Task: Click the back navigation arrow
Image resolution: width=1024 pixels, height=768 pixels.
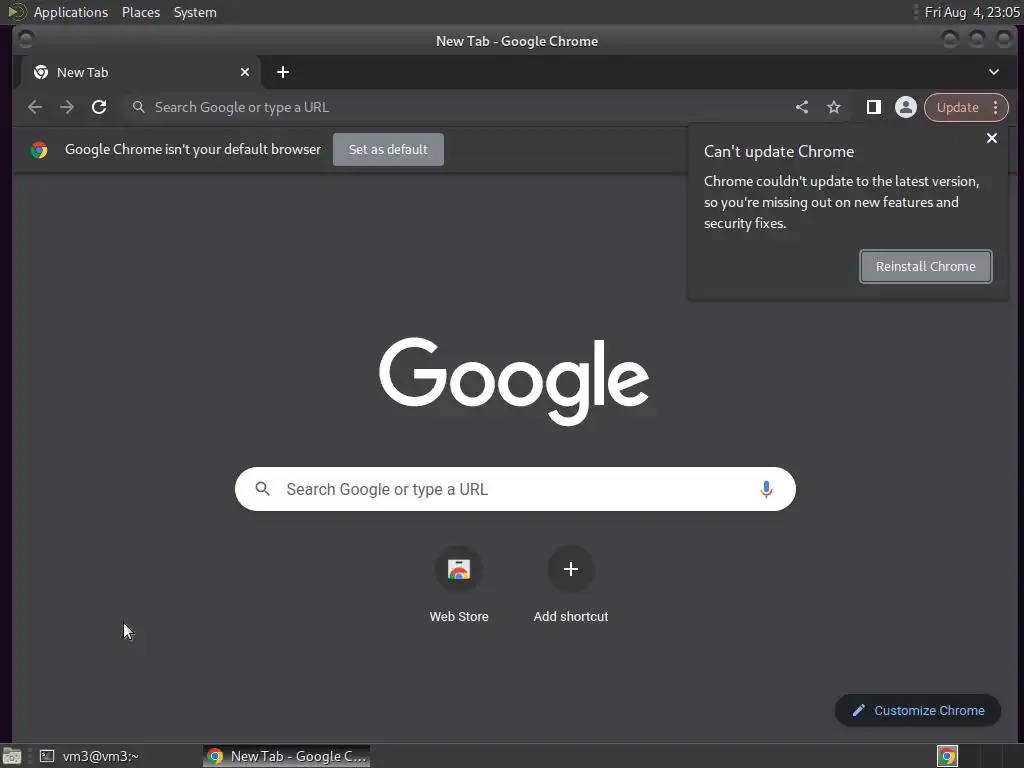Action: [35, 107]
